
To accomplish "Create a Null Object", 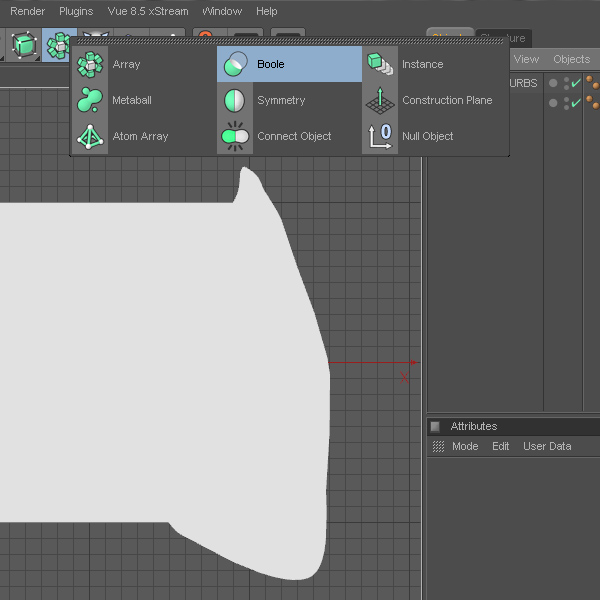I will [x=435, y=136].
